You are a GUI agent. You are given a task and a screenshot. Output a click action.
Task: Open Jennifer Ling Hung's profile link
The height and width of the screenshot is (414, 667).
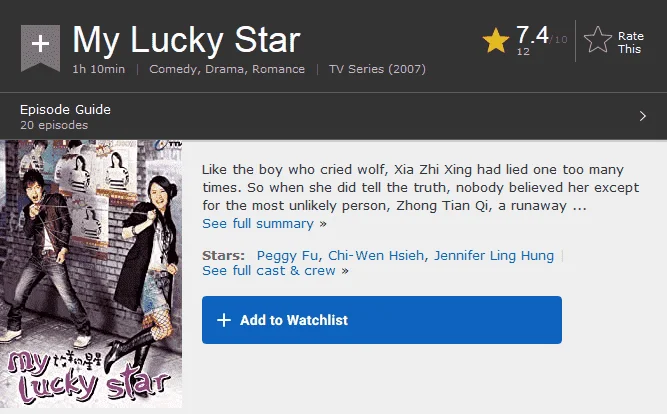pos(494,255)
